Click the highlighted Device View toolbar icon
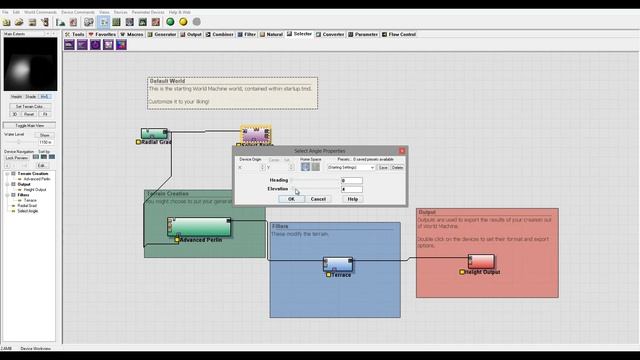Screen dimensions: 640x360 click(x=104, y=22)
